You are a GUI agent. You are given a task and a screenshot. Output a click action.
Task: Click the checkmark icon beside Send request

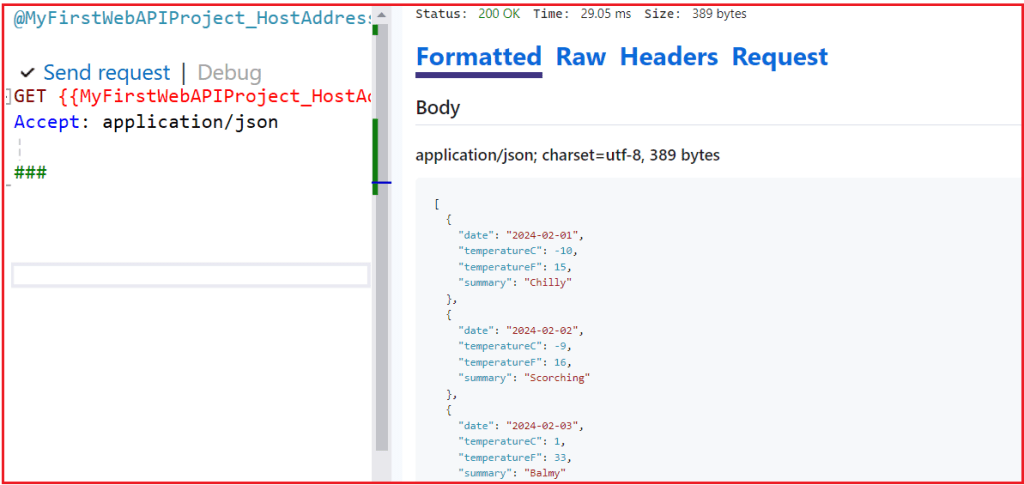point(27,72)
